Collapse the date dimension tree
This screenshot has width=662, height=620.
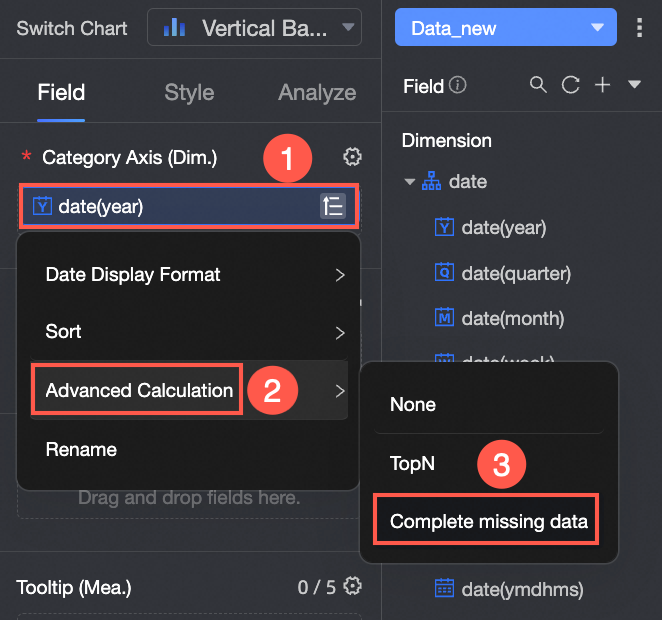[x=410, y=182]
